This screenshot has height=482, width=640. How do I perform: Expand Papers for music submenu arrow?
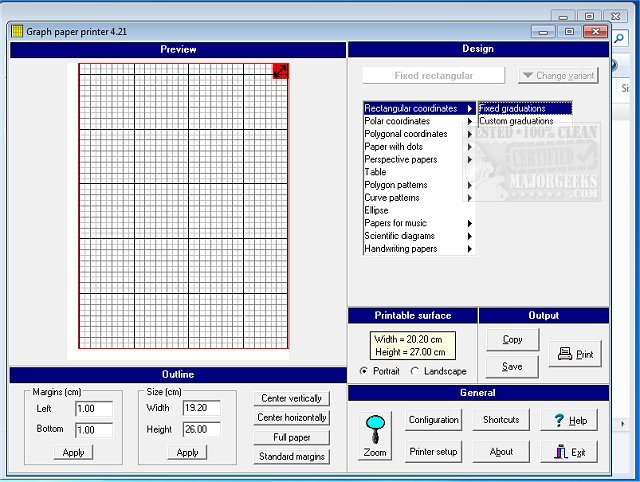click(470, 223)
